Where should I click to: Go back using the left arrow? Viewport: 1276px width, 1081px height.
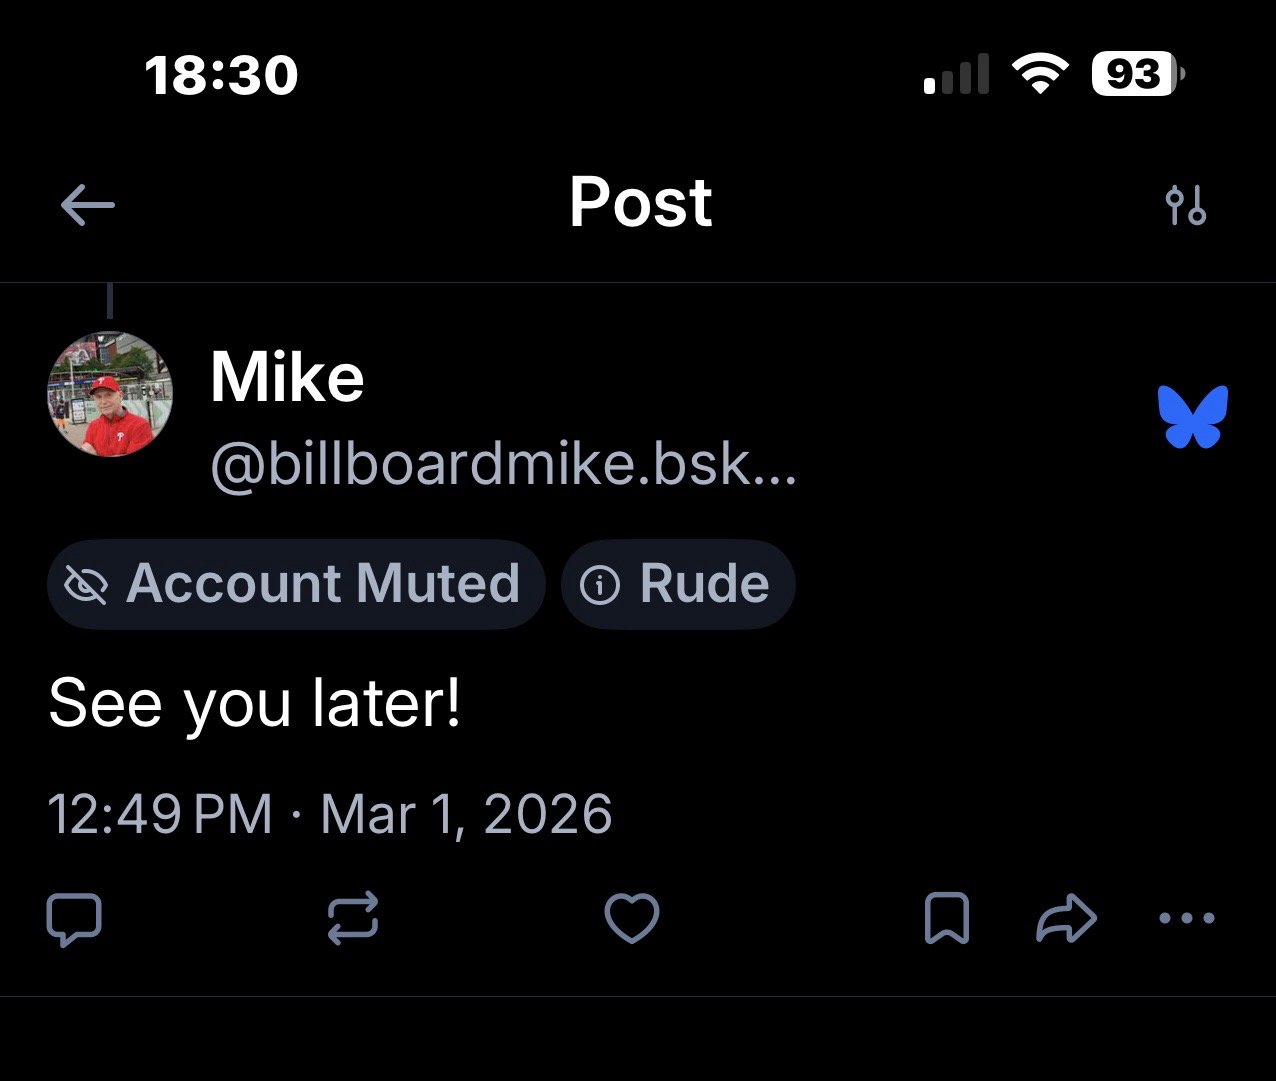click(x=88, y=206)
